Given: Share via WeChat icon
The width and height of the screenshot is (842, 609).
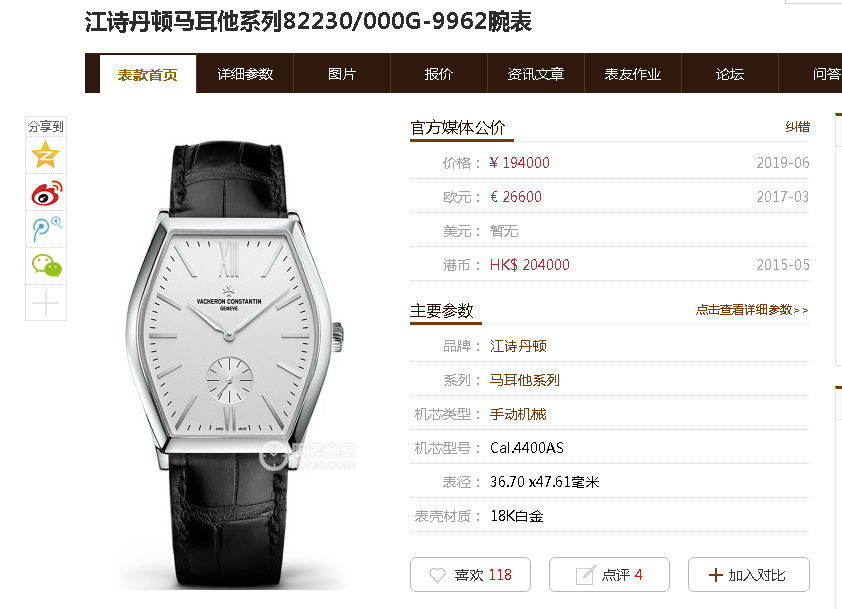Looking at the screenshot, I should pos(47,265).
